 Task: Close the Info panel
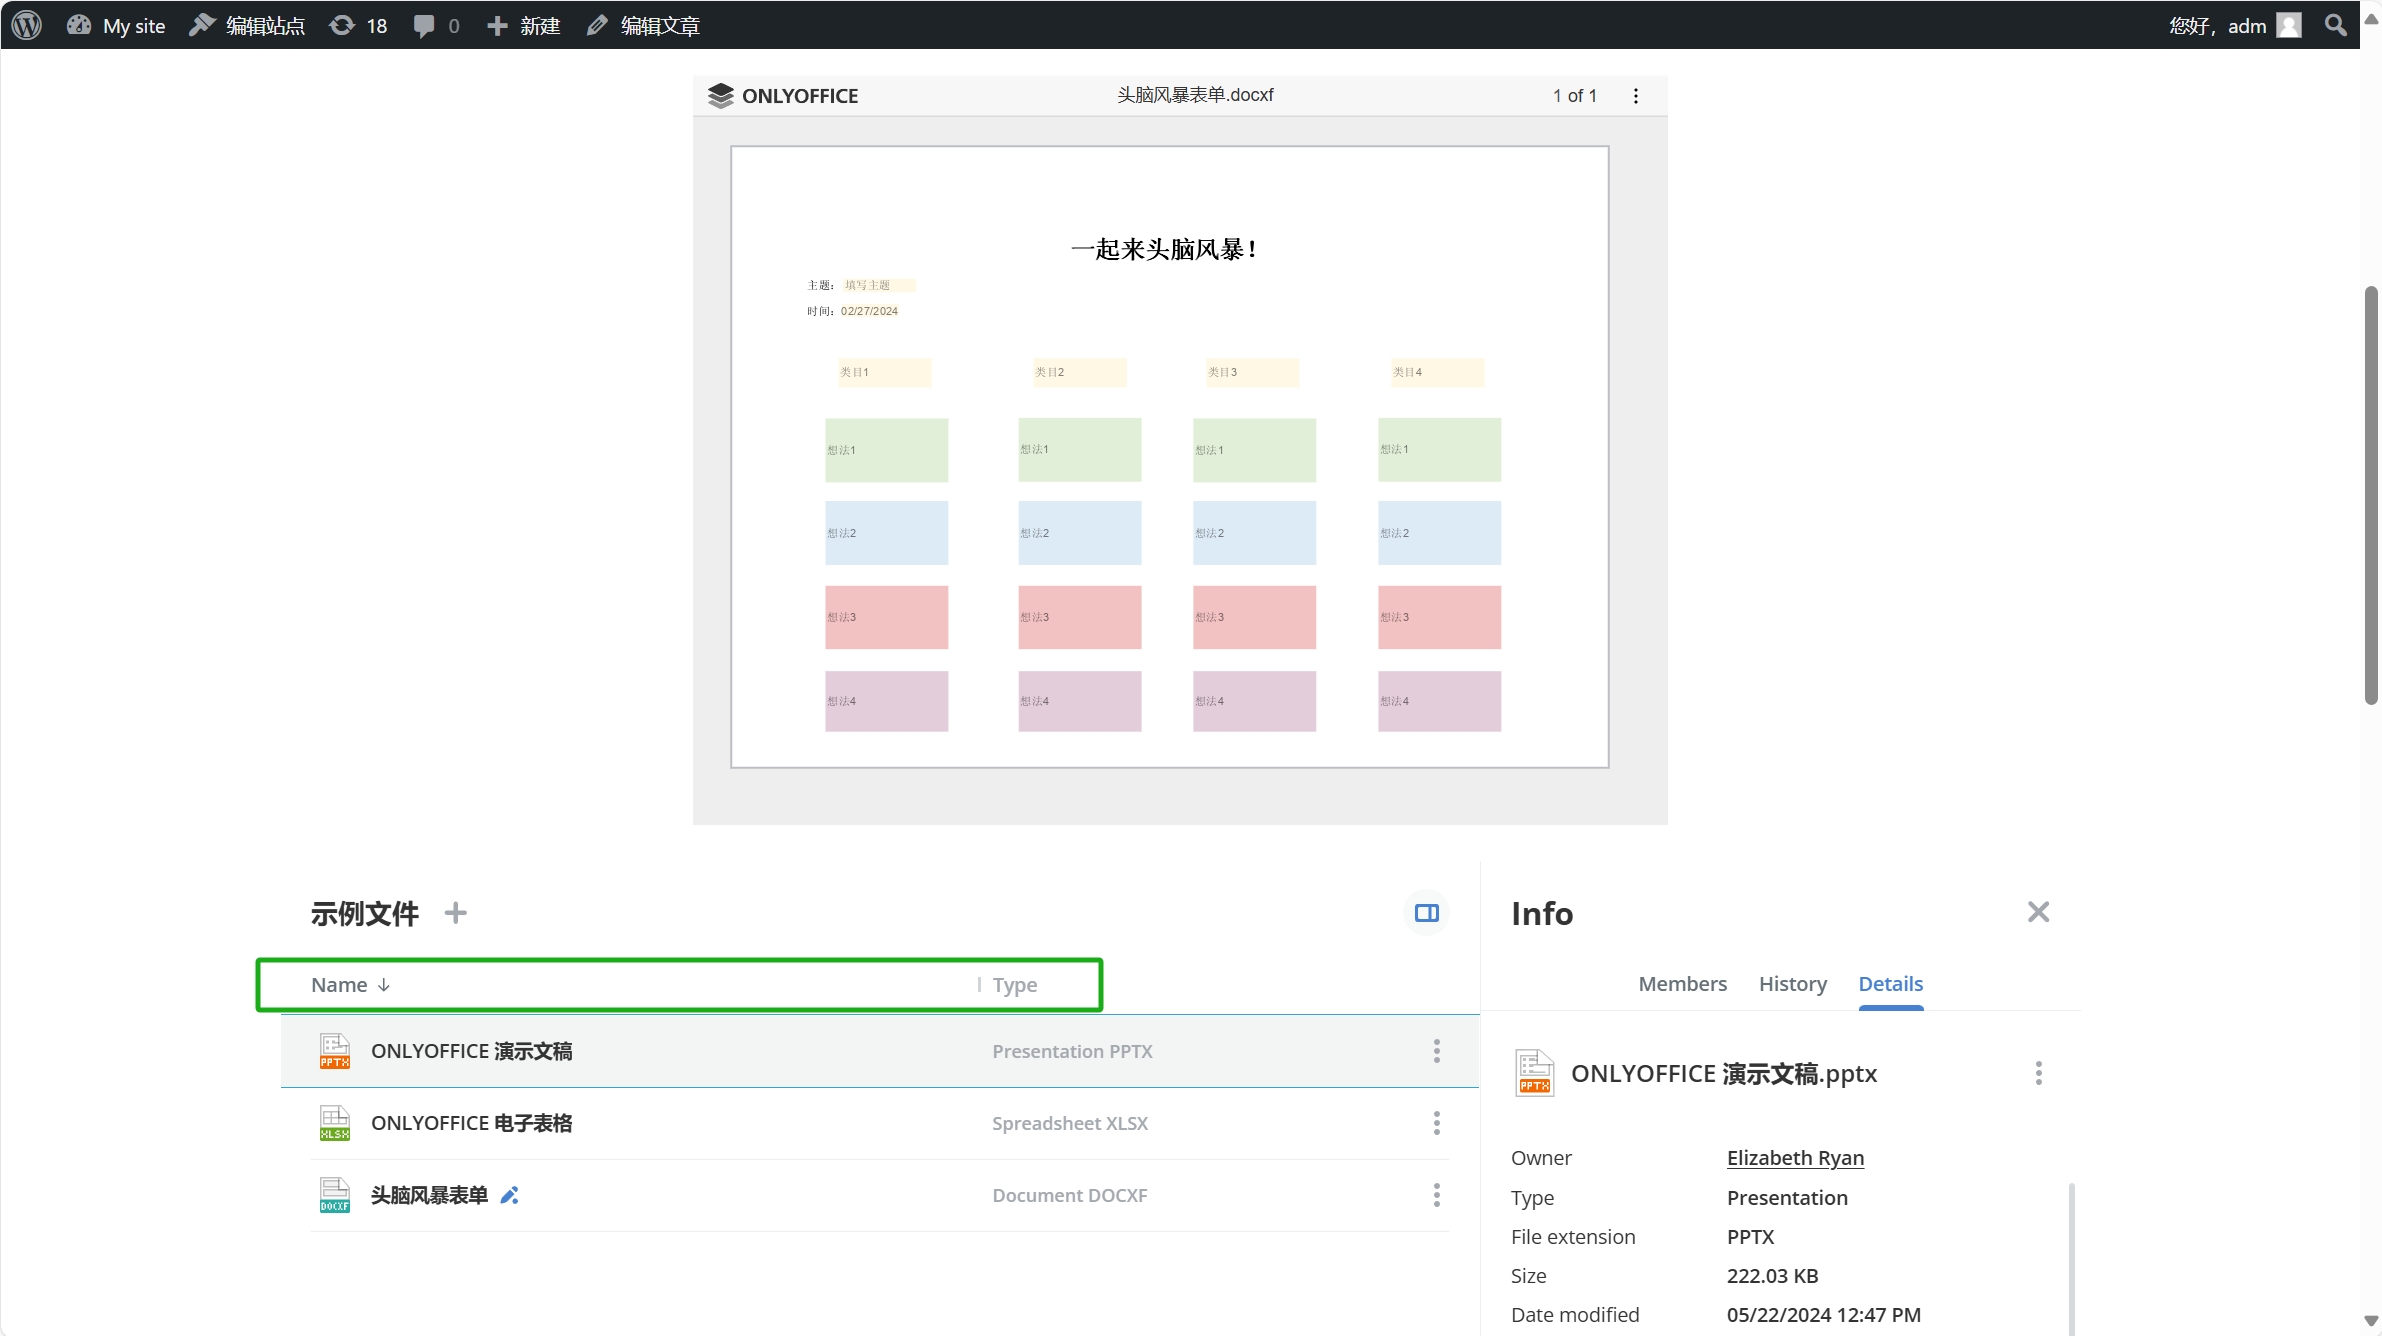2038,912
